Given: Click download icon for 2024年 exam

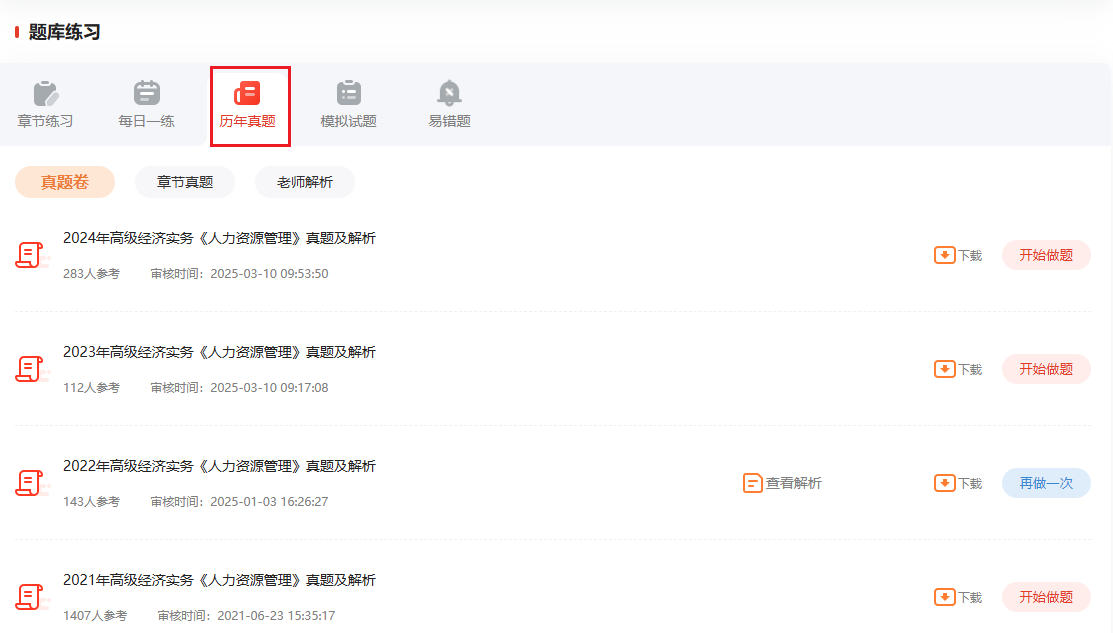Looking at the screenshot, I should click(945, 255).
